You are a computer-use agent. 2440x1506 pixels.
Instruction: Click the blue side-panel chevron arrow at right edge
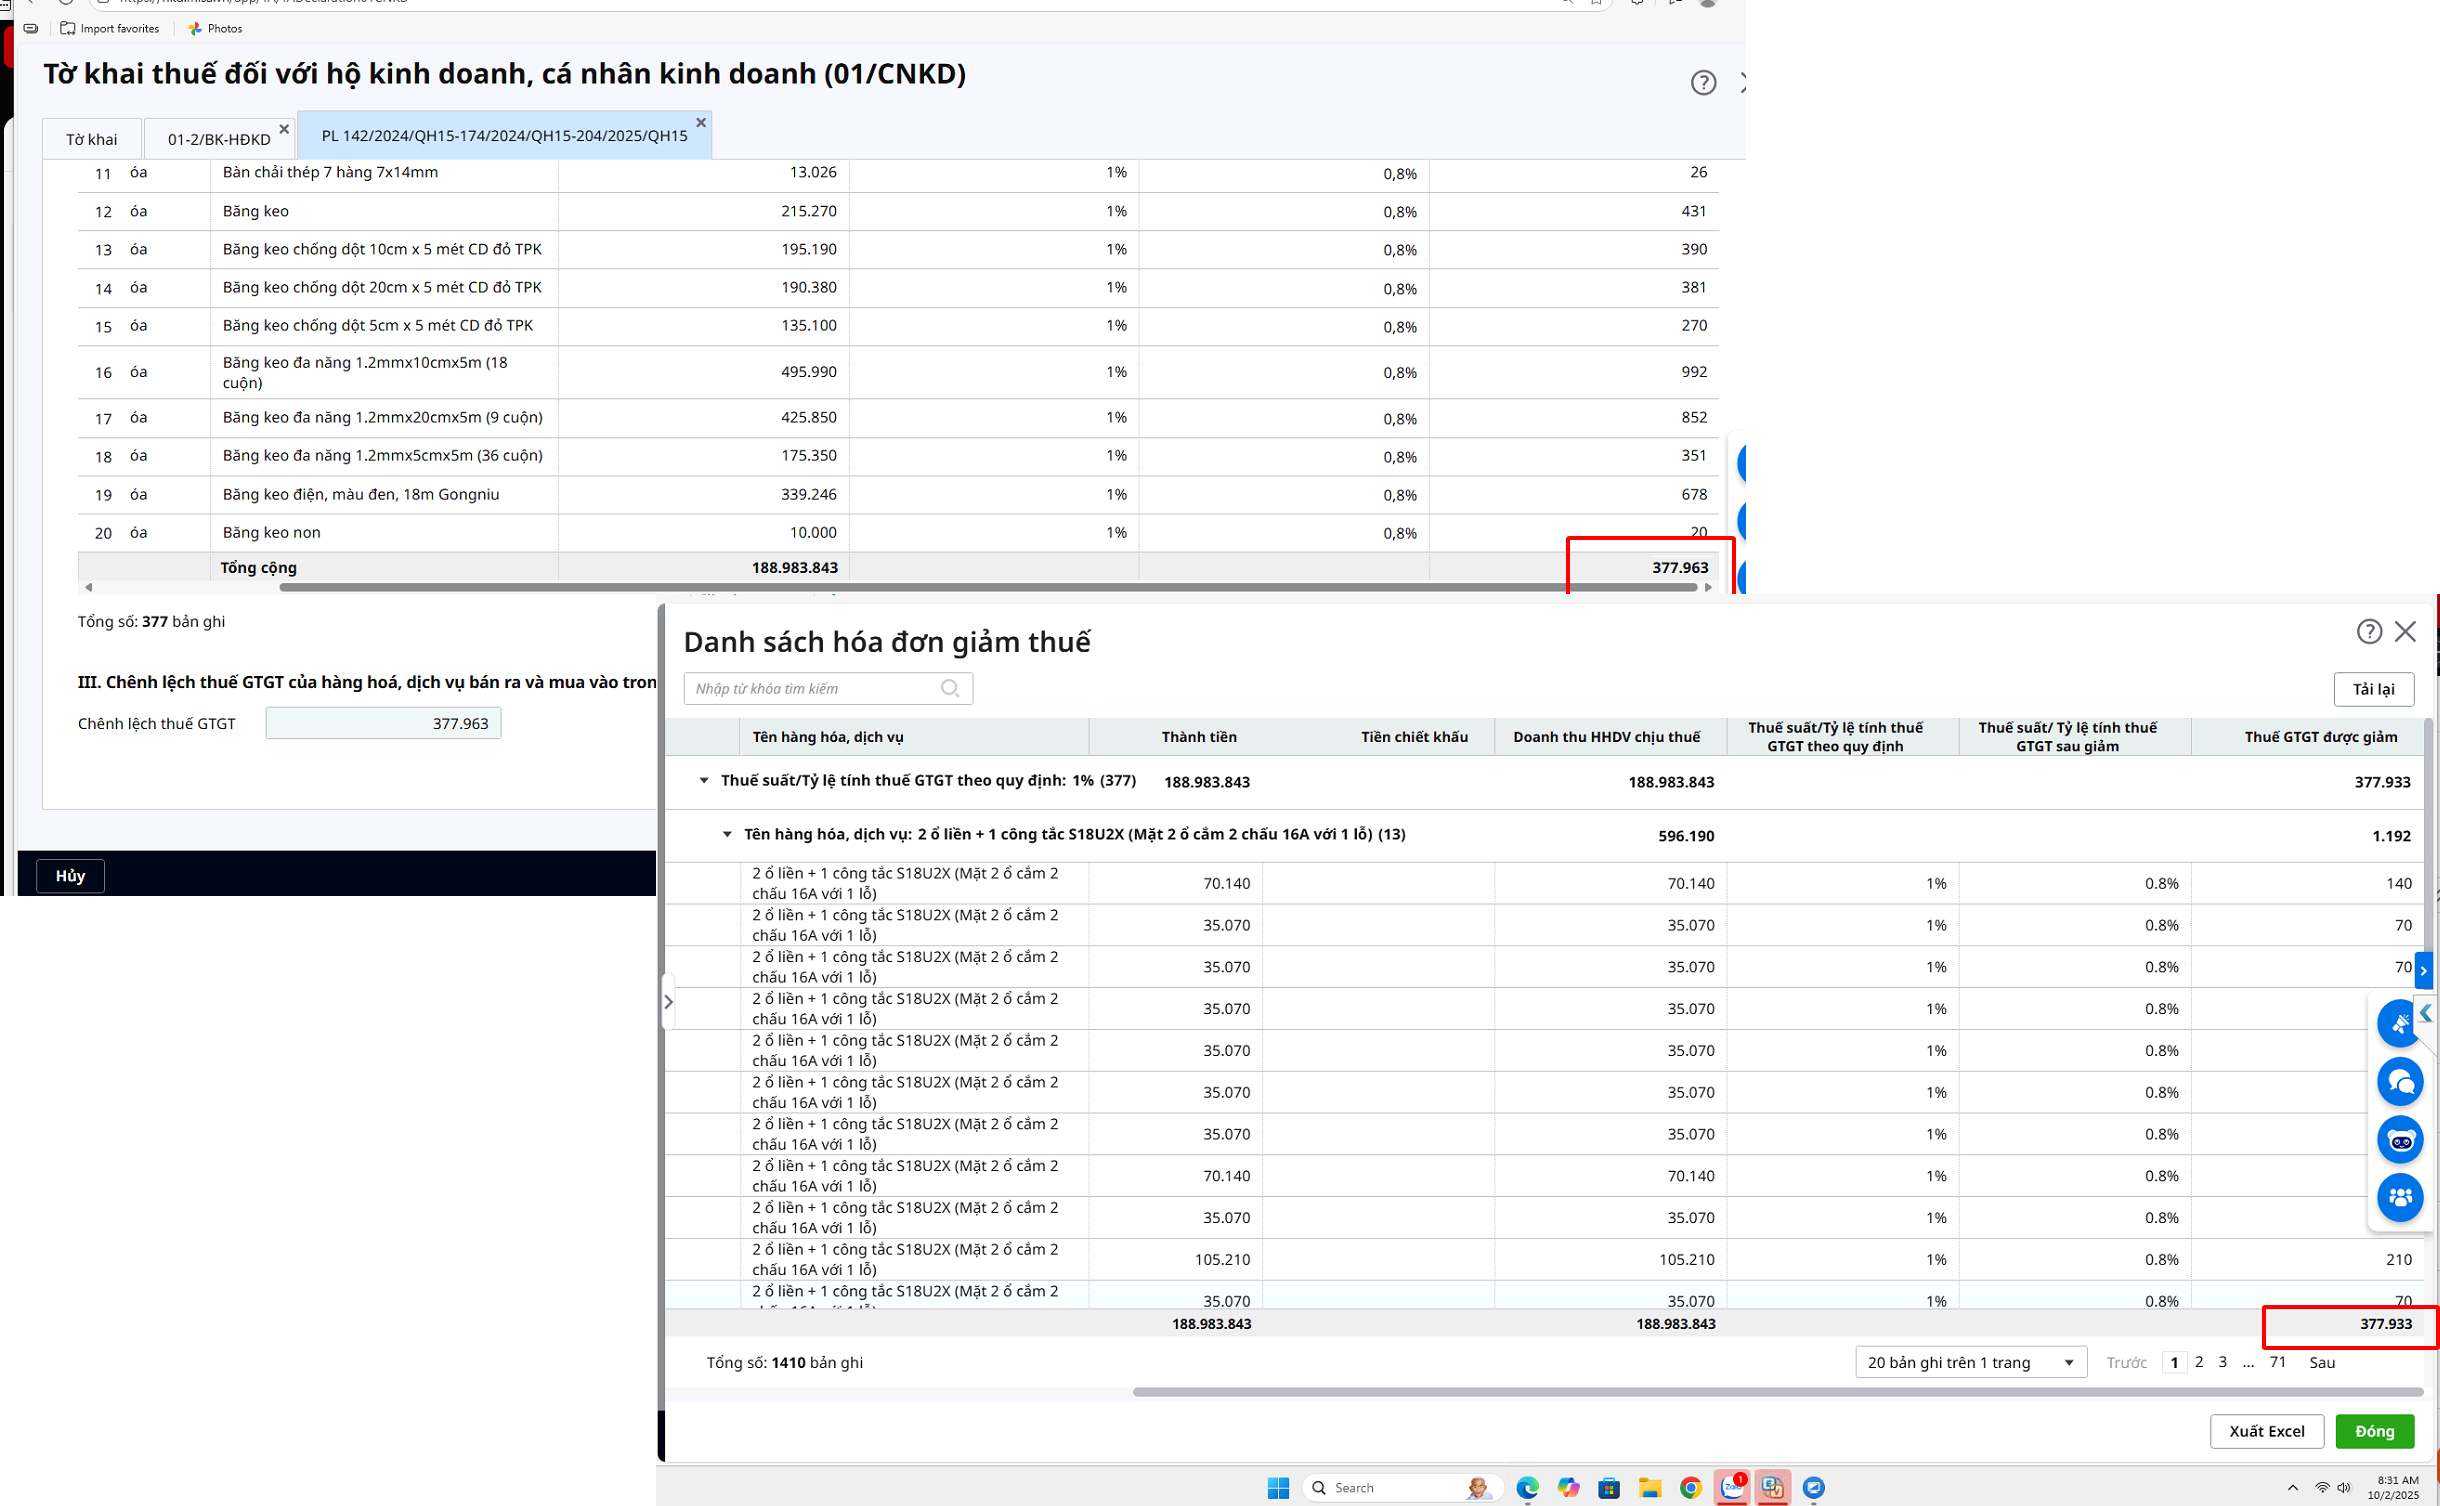(2423, 970)
